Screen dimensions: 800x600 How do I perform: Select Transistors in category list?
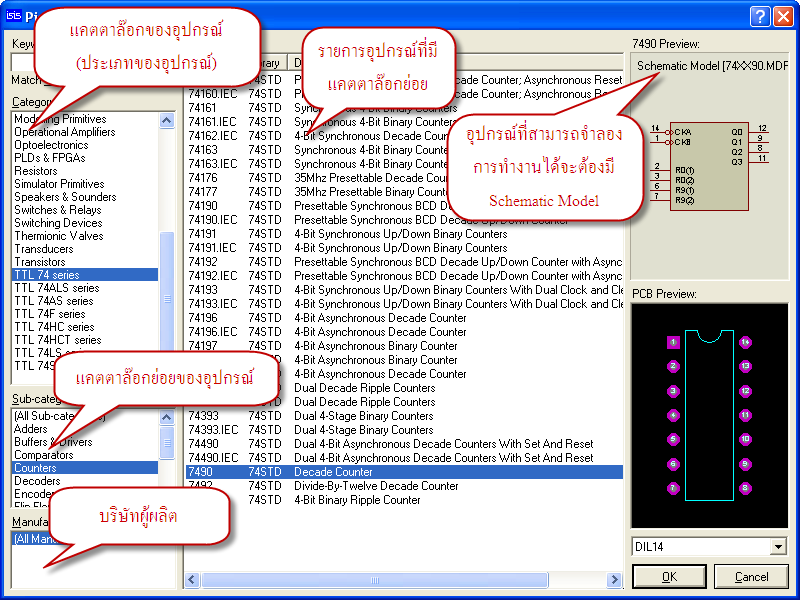pyautogui.click(x=42, y=262)
